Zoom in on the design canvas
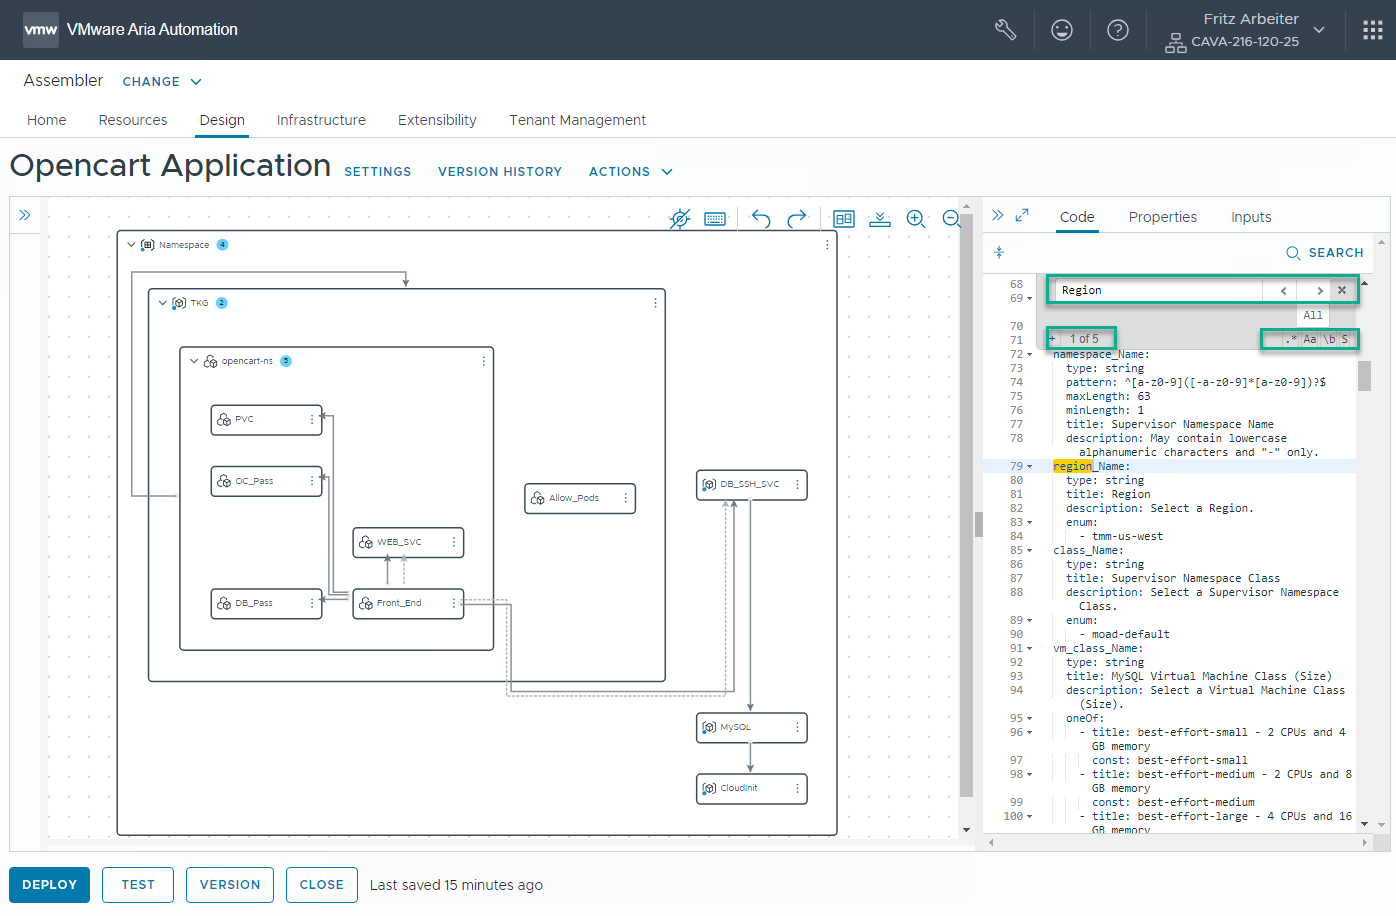1396x916 pixels. (915, 219)
